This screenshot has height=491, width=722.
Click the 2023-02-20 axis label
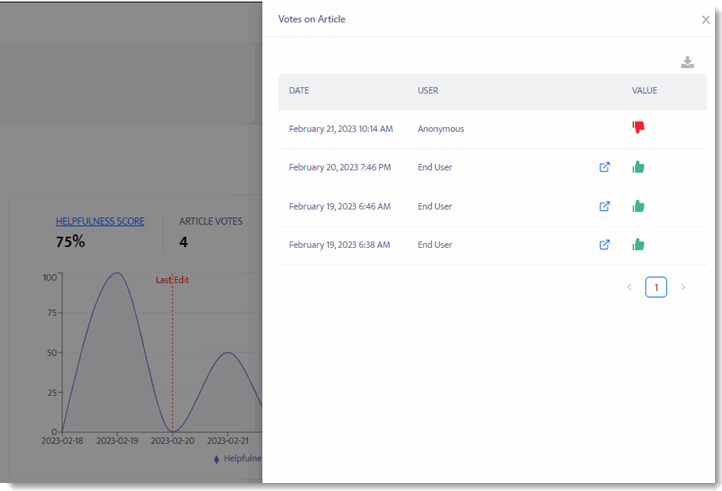[173, 441]
